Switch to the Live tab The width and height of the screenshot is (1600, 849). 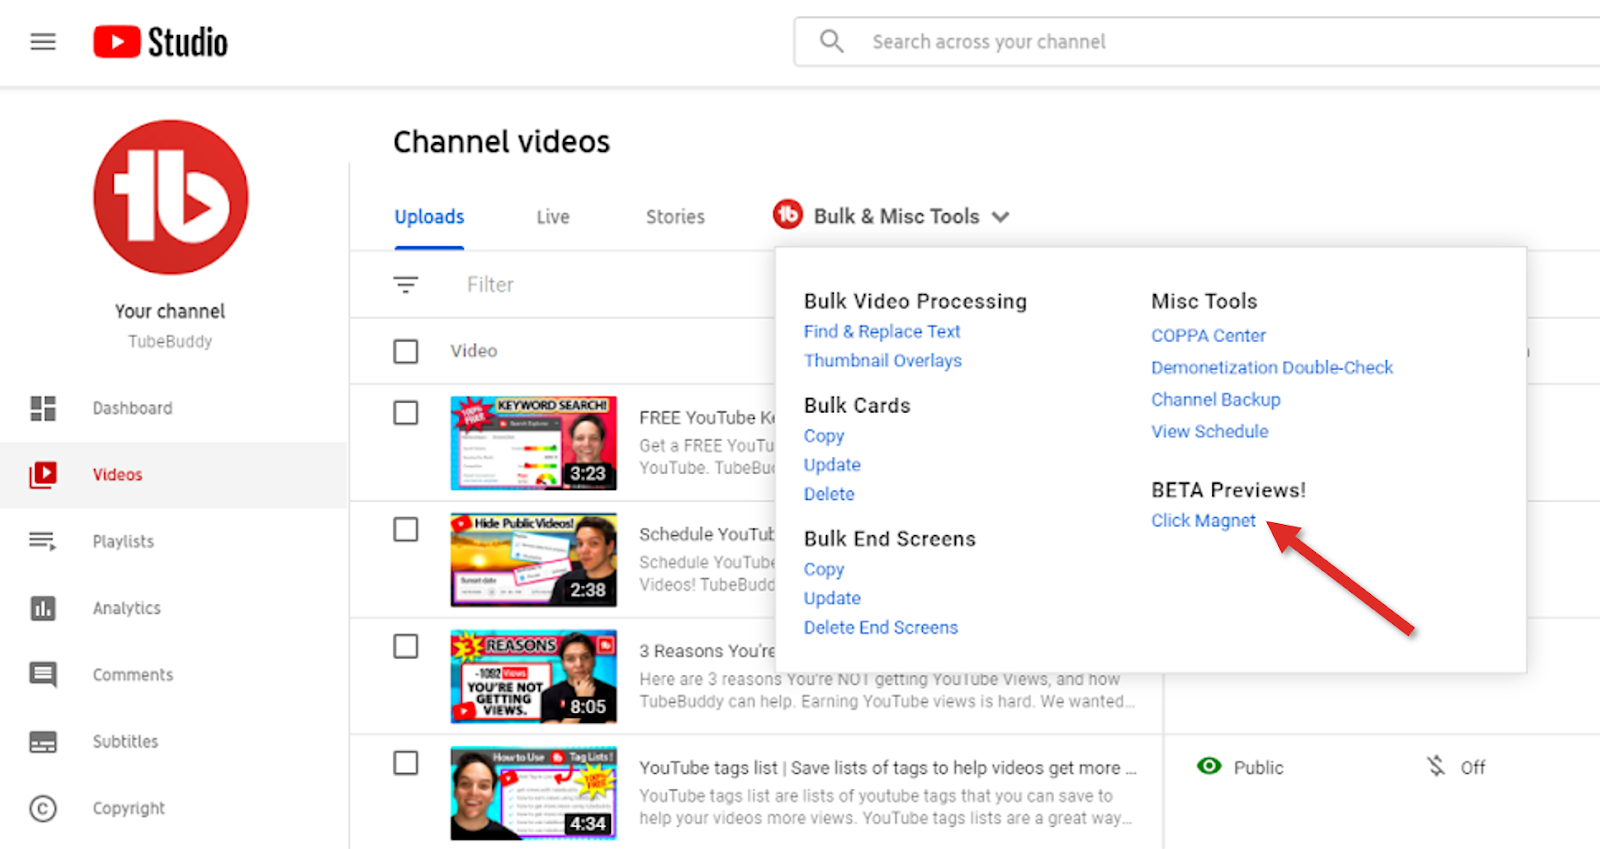coord(552,217)
